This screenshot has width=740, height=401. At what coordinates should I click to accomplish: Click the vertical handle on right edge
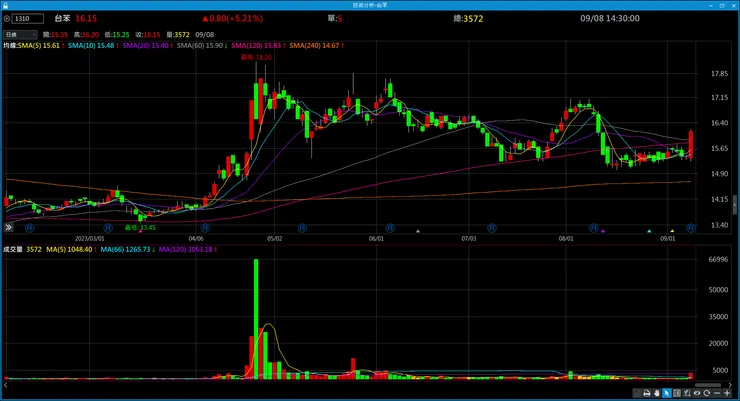coord(734,206)
